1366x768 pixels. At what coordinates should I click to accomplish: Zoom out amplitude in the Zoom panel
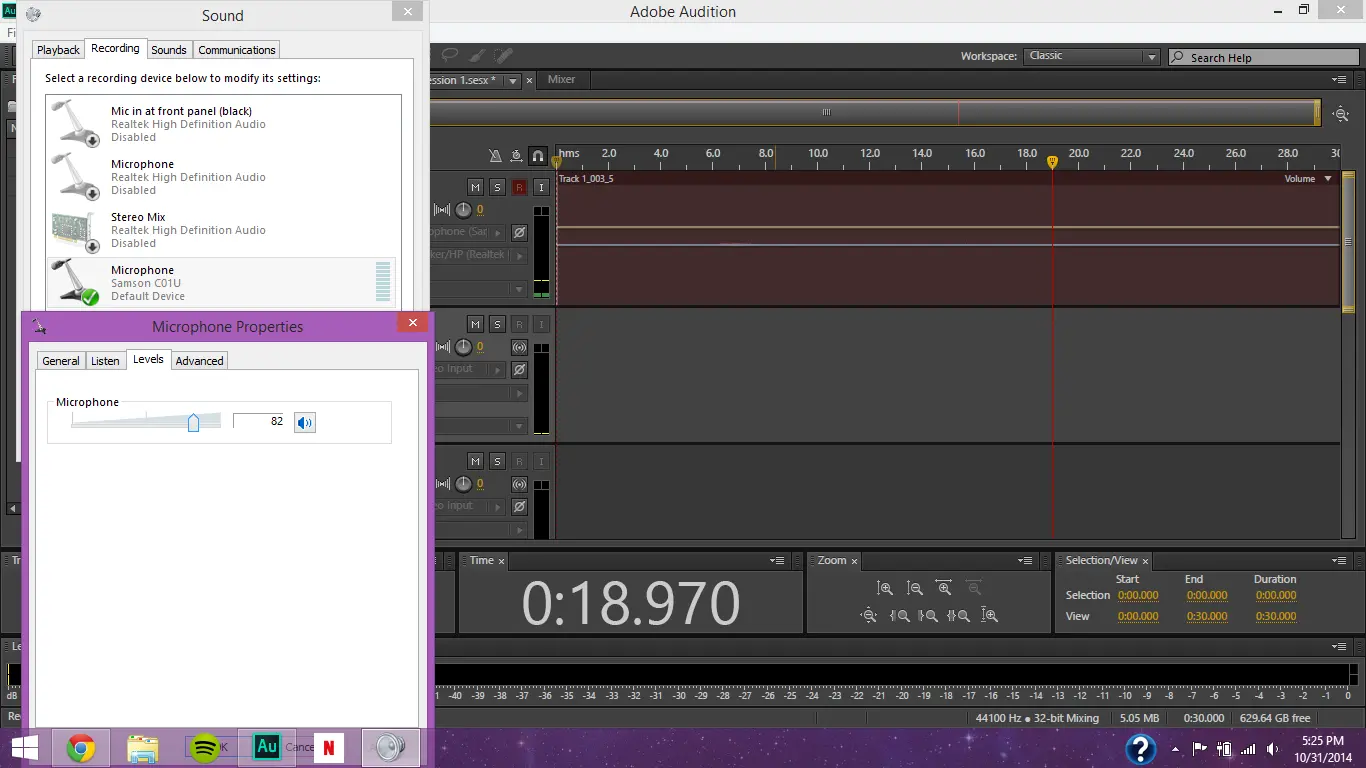point(914,589)
